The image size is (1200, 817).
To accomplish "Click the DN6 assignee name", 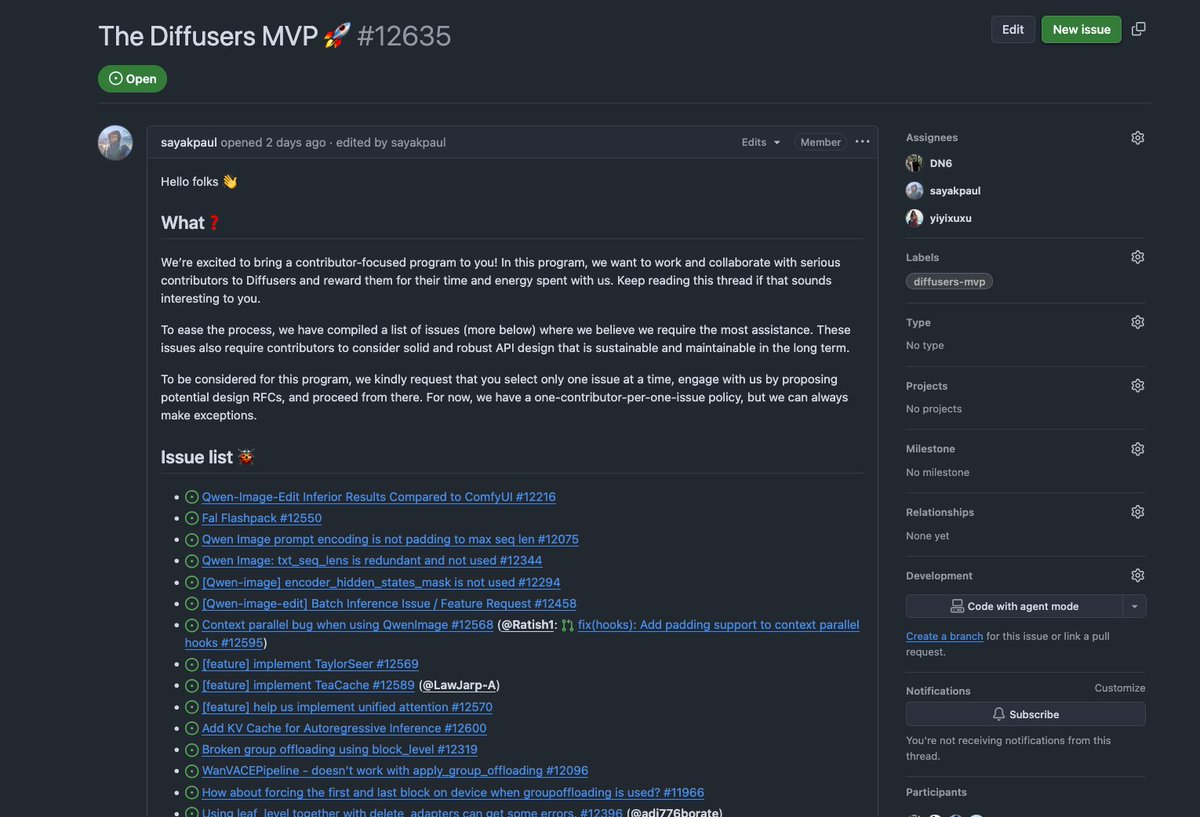I will pos(941,163).
